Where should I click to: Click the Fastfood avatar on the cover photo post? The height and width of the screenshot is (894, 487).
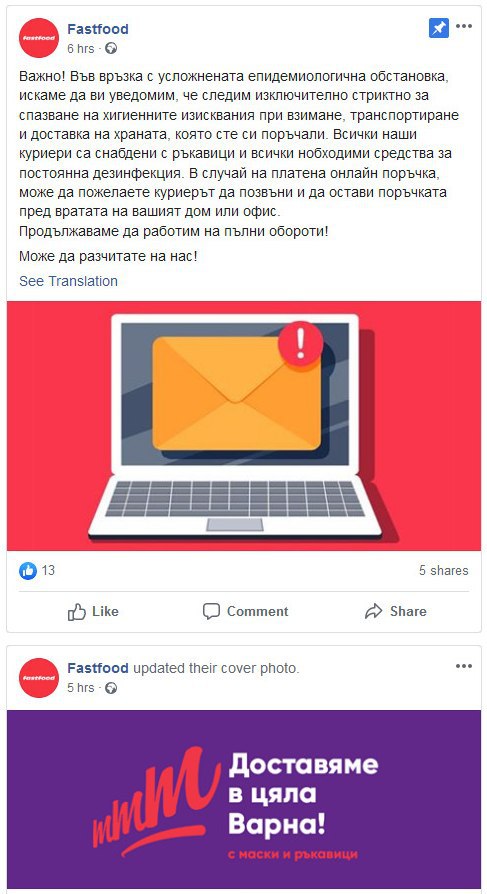pos(39,677)
